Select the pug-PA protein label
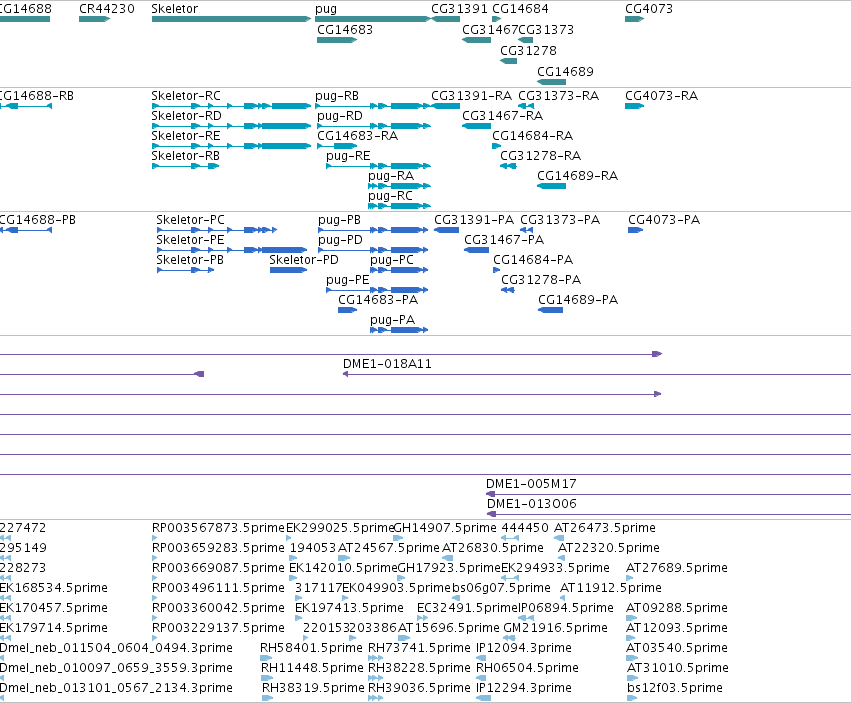Screen dimensions: 851x703 392,320
